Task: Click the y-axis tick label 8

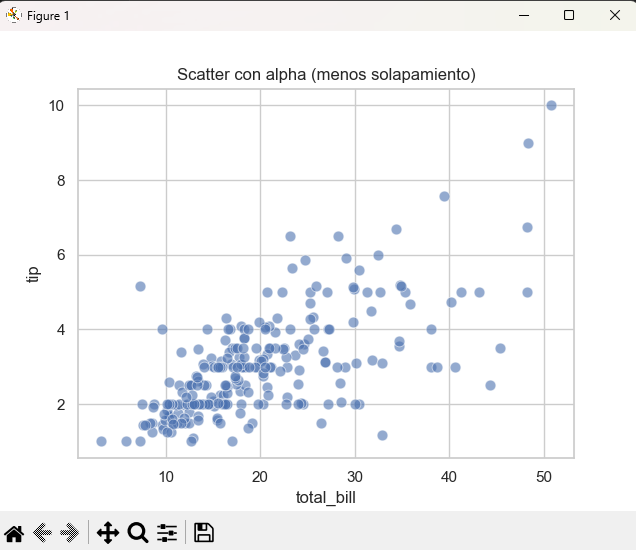Action: pos(59,181)
